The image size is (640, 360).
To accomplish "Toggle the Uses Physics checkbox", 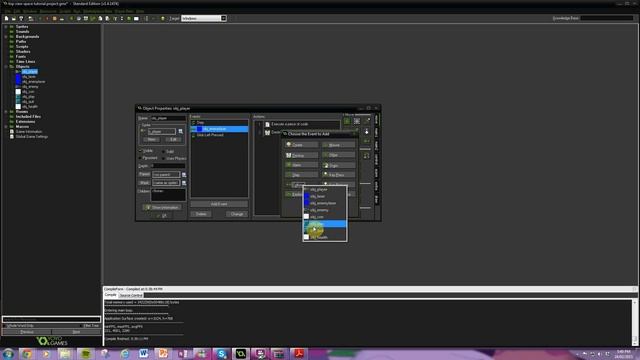I will 164,158.
